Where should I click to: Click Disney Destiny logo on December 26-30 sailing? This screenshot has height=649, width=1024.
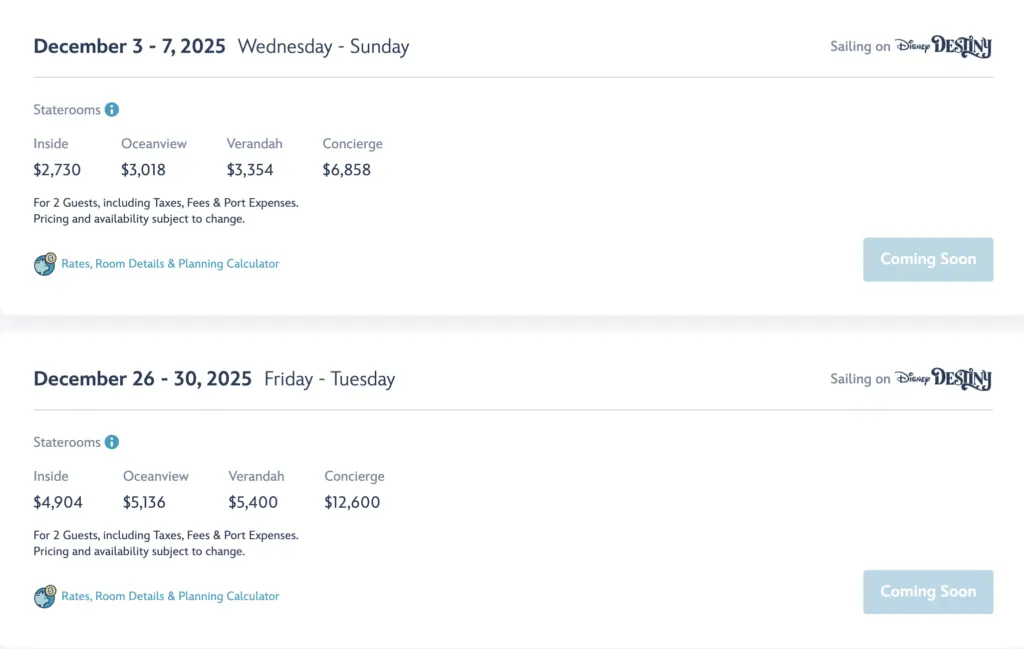click(x=943, y=379)
